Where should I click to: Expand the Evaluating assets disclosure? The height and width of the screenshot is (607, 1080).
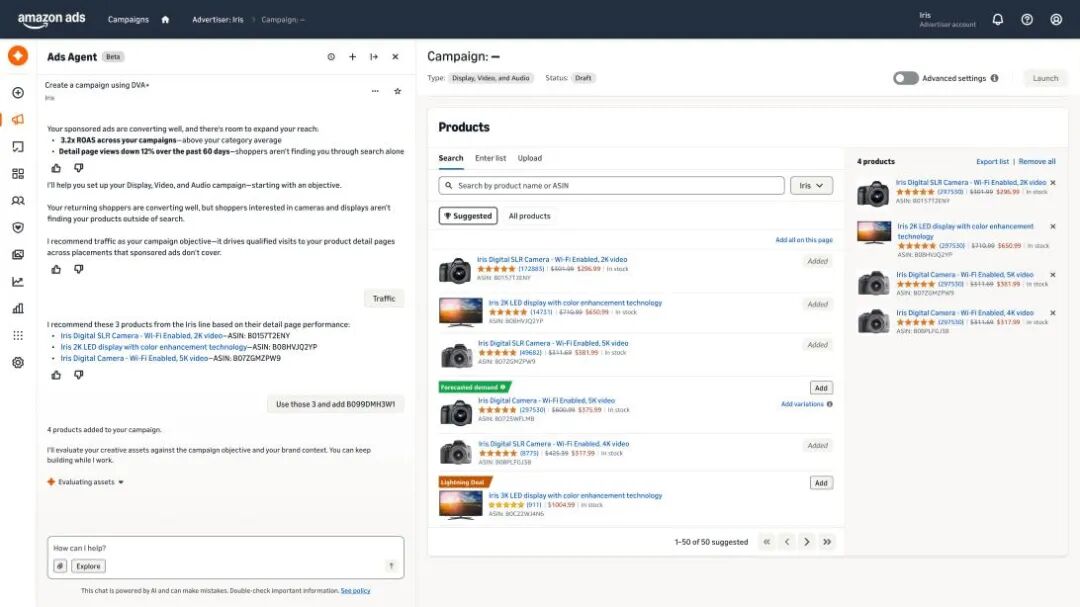coord(85,482)
